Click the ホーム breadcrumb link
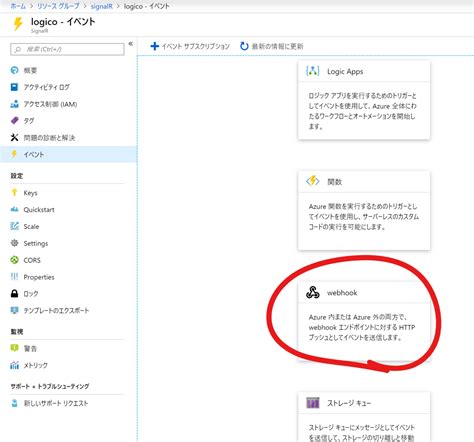This screenshot has height=442, width=474. point(18,6)
